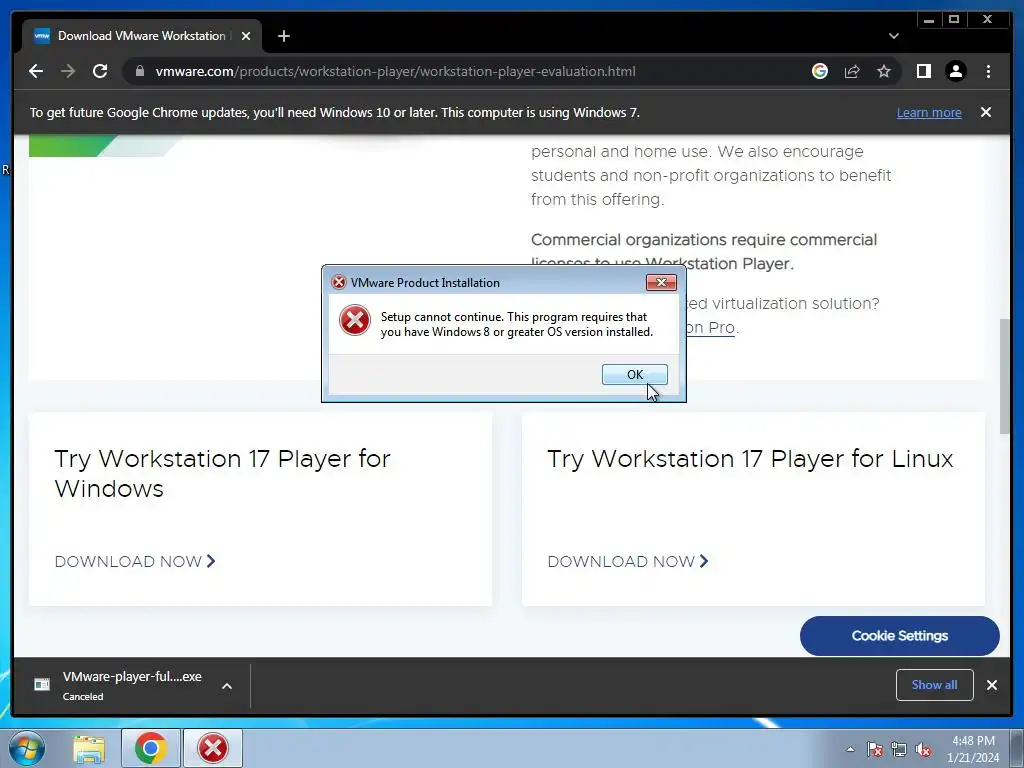The height and width of the screenshot is (768, 1024).
Task: Click Learn more about Chrome updates
Action: click(929, 112)
